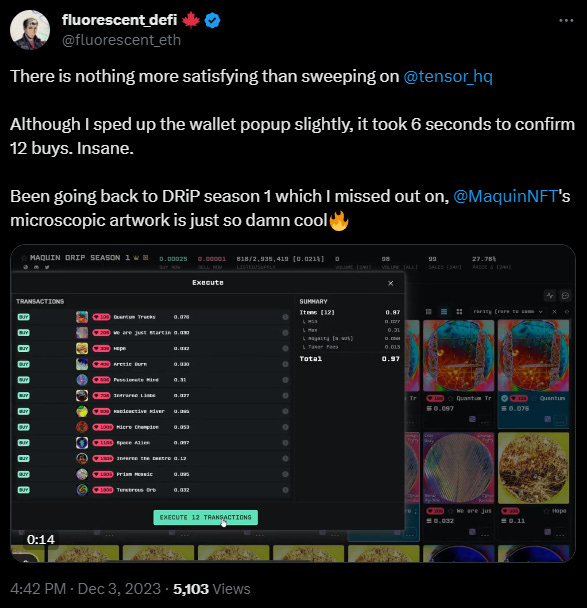
Task: Close the Execute dialog with the X
Action: 390,283
